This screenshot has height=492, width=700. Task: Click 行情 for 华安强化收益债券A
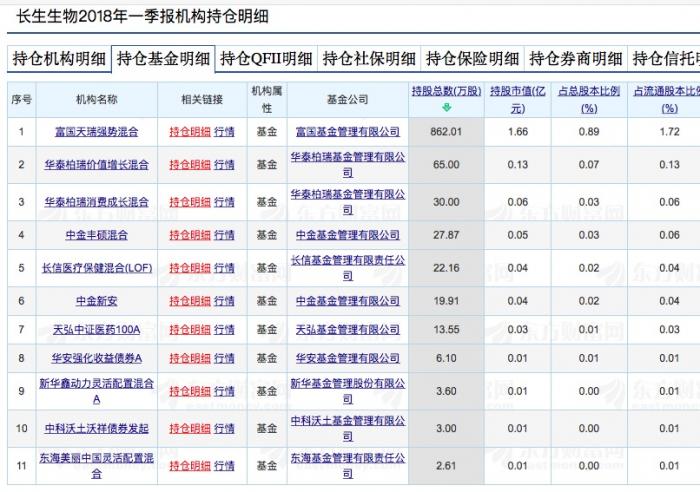224,358
